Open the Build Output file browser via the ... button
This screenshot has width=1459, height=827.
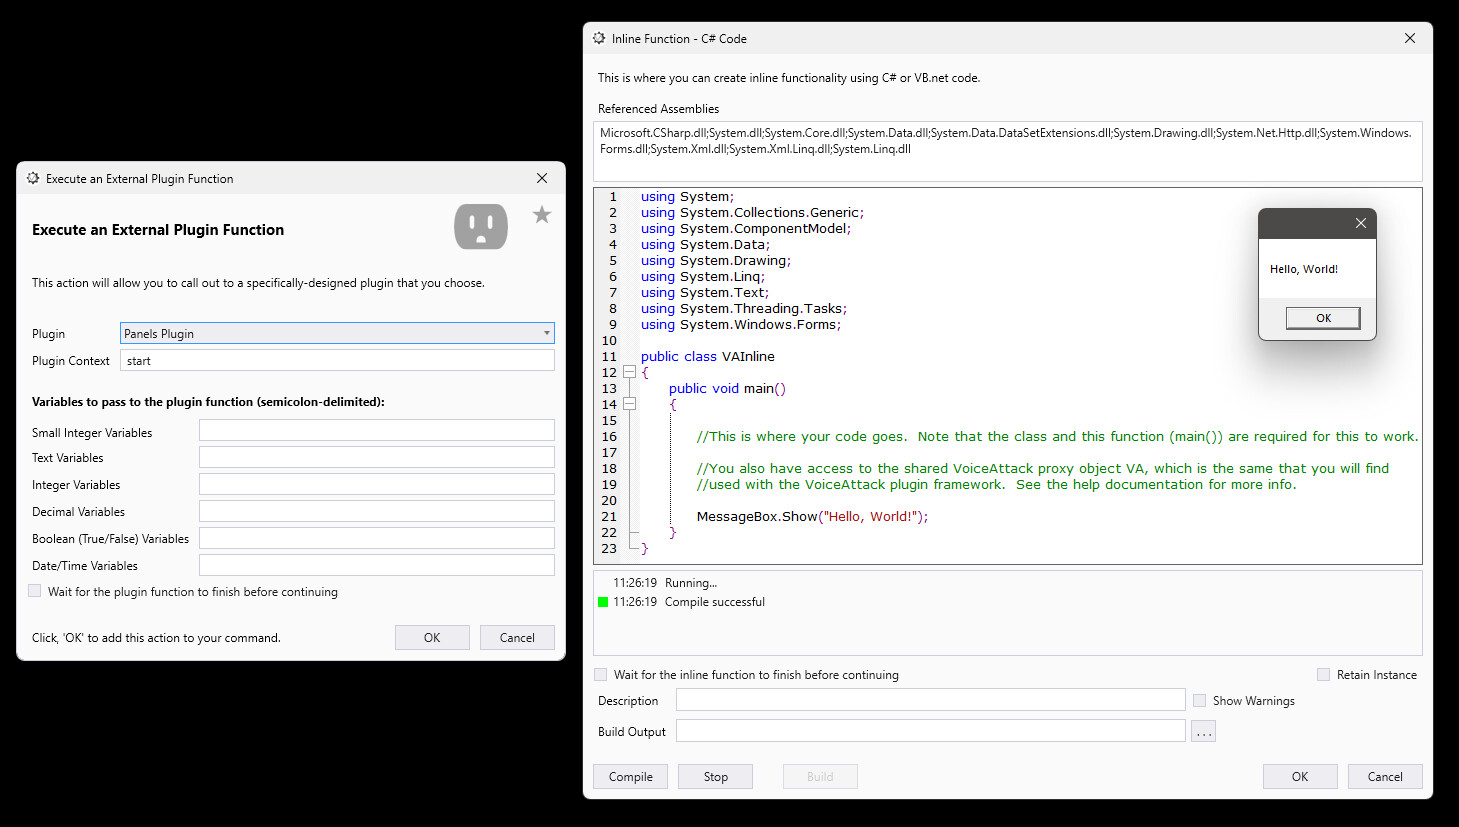(1203, 730)
